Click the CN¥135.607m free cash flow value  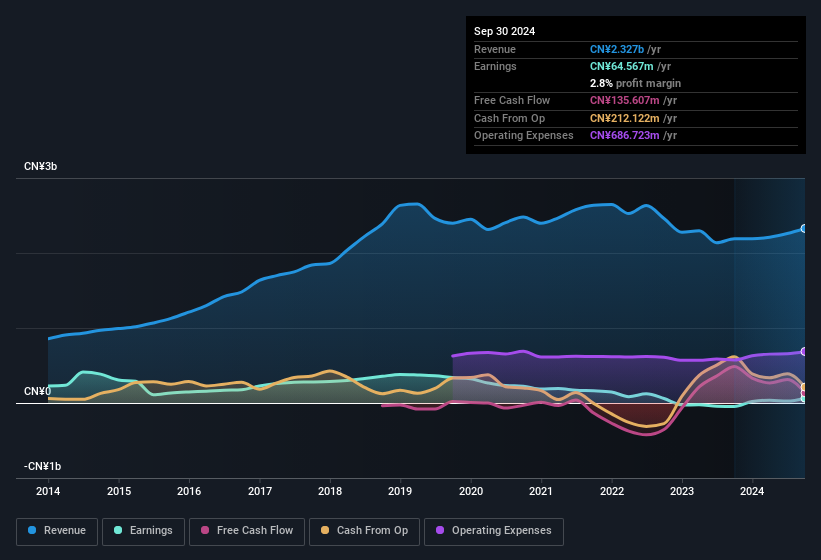[x=625, y=100]
